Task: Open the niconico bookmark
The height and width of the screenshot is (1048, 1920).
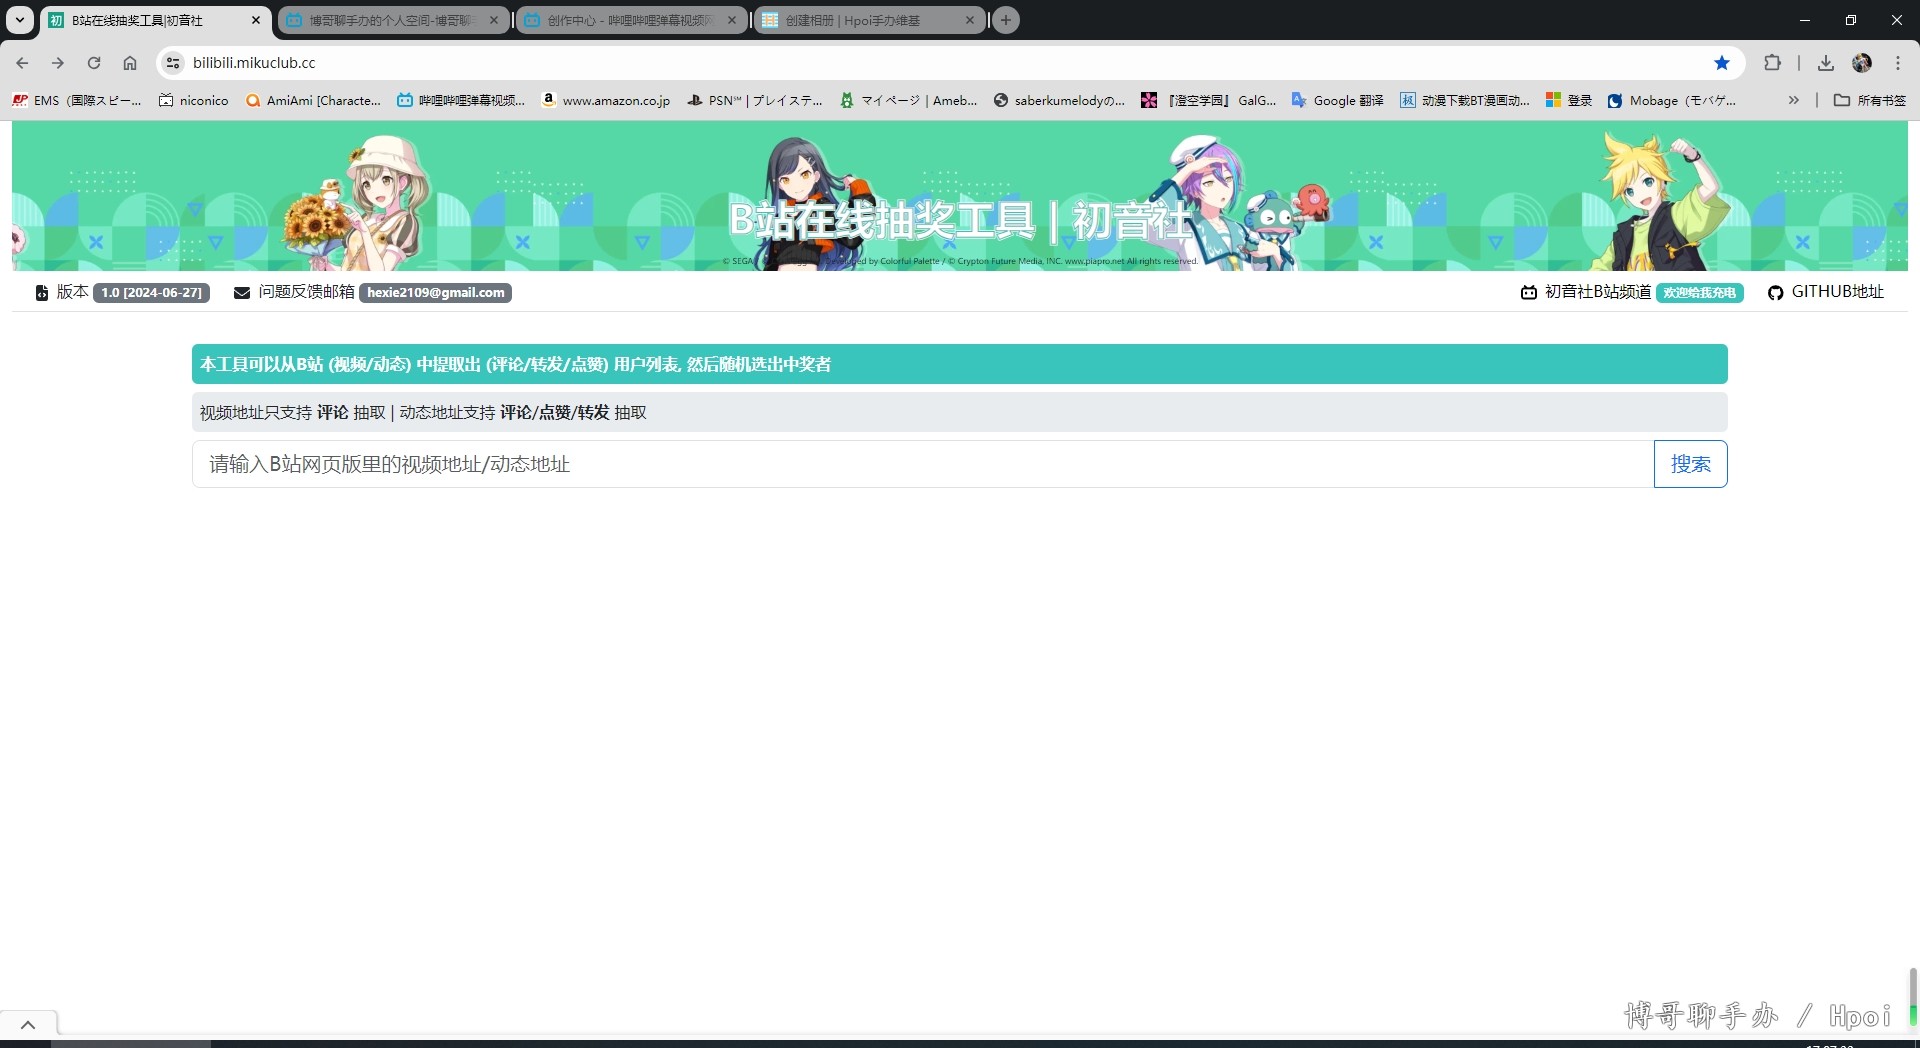Action: [x=194, y=100]
